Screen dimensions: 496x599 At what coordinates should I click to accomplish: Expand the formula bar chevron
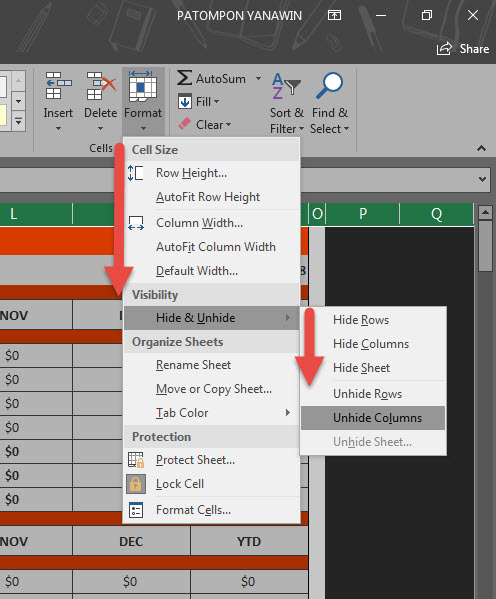tap(483, 179)
